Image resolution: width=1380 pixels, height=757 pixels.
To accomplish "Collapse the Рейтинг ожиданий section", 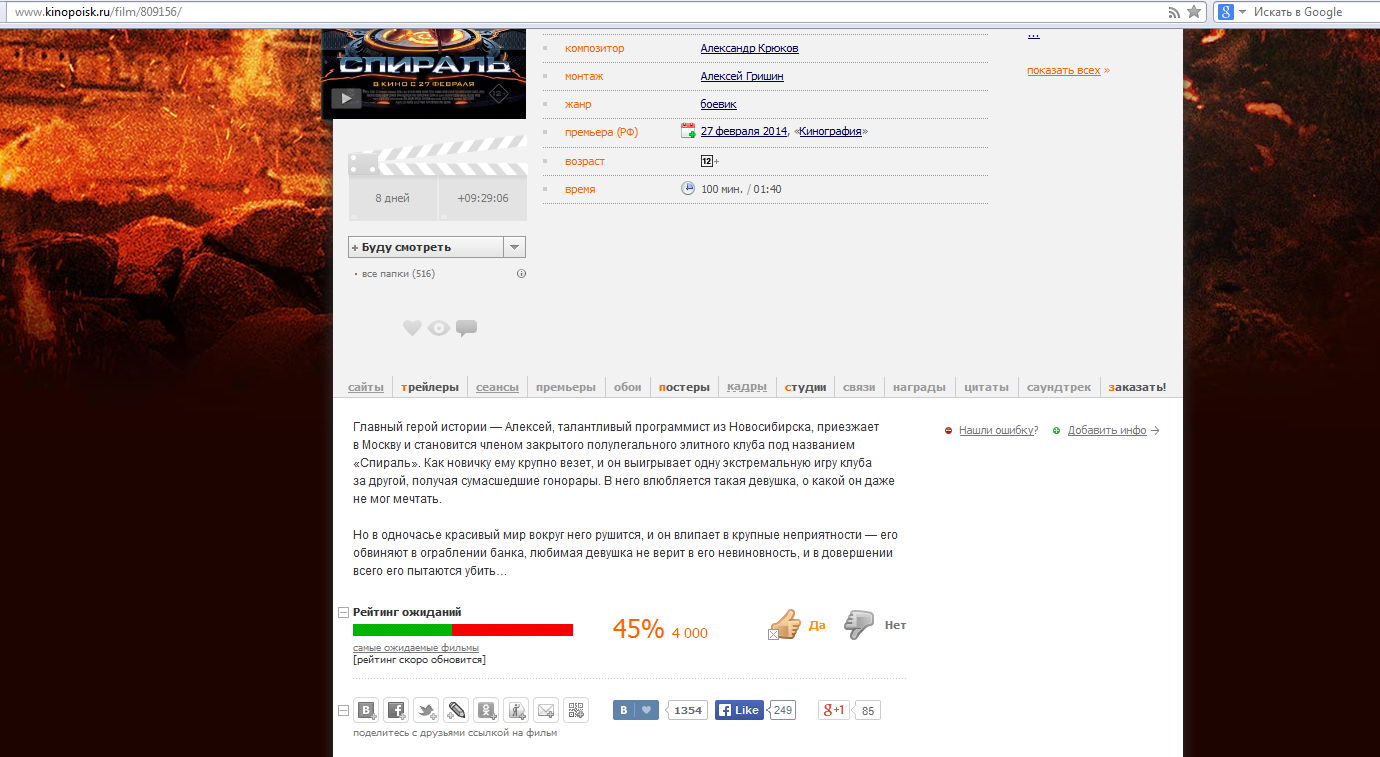I will tap(344, 612).
